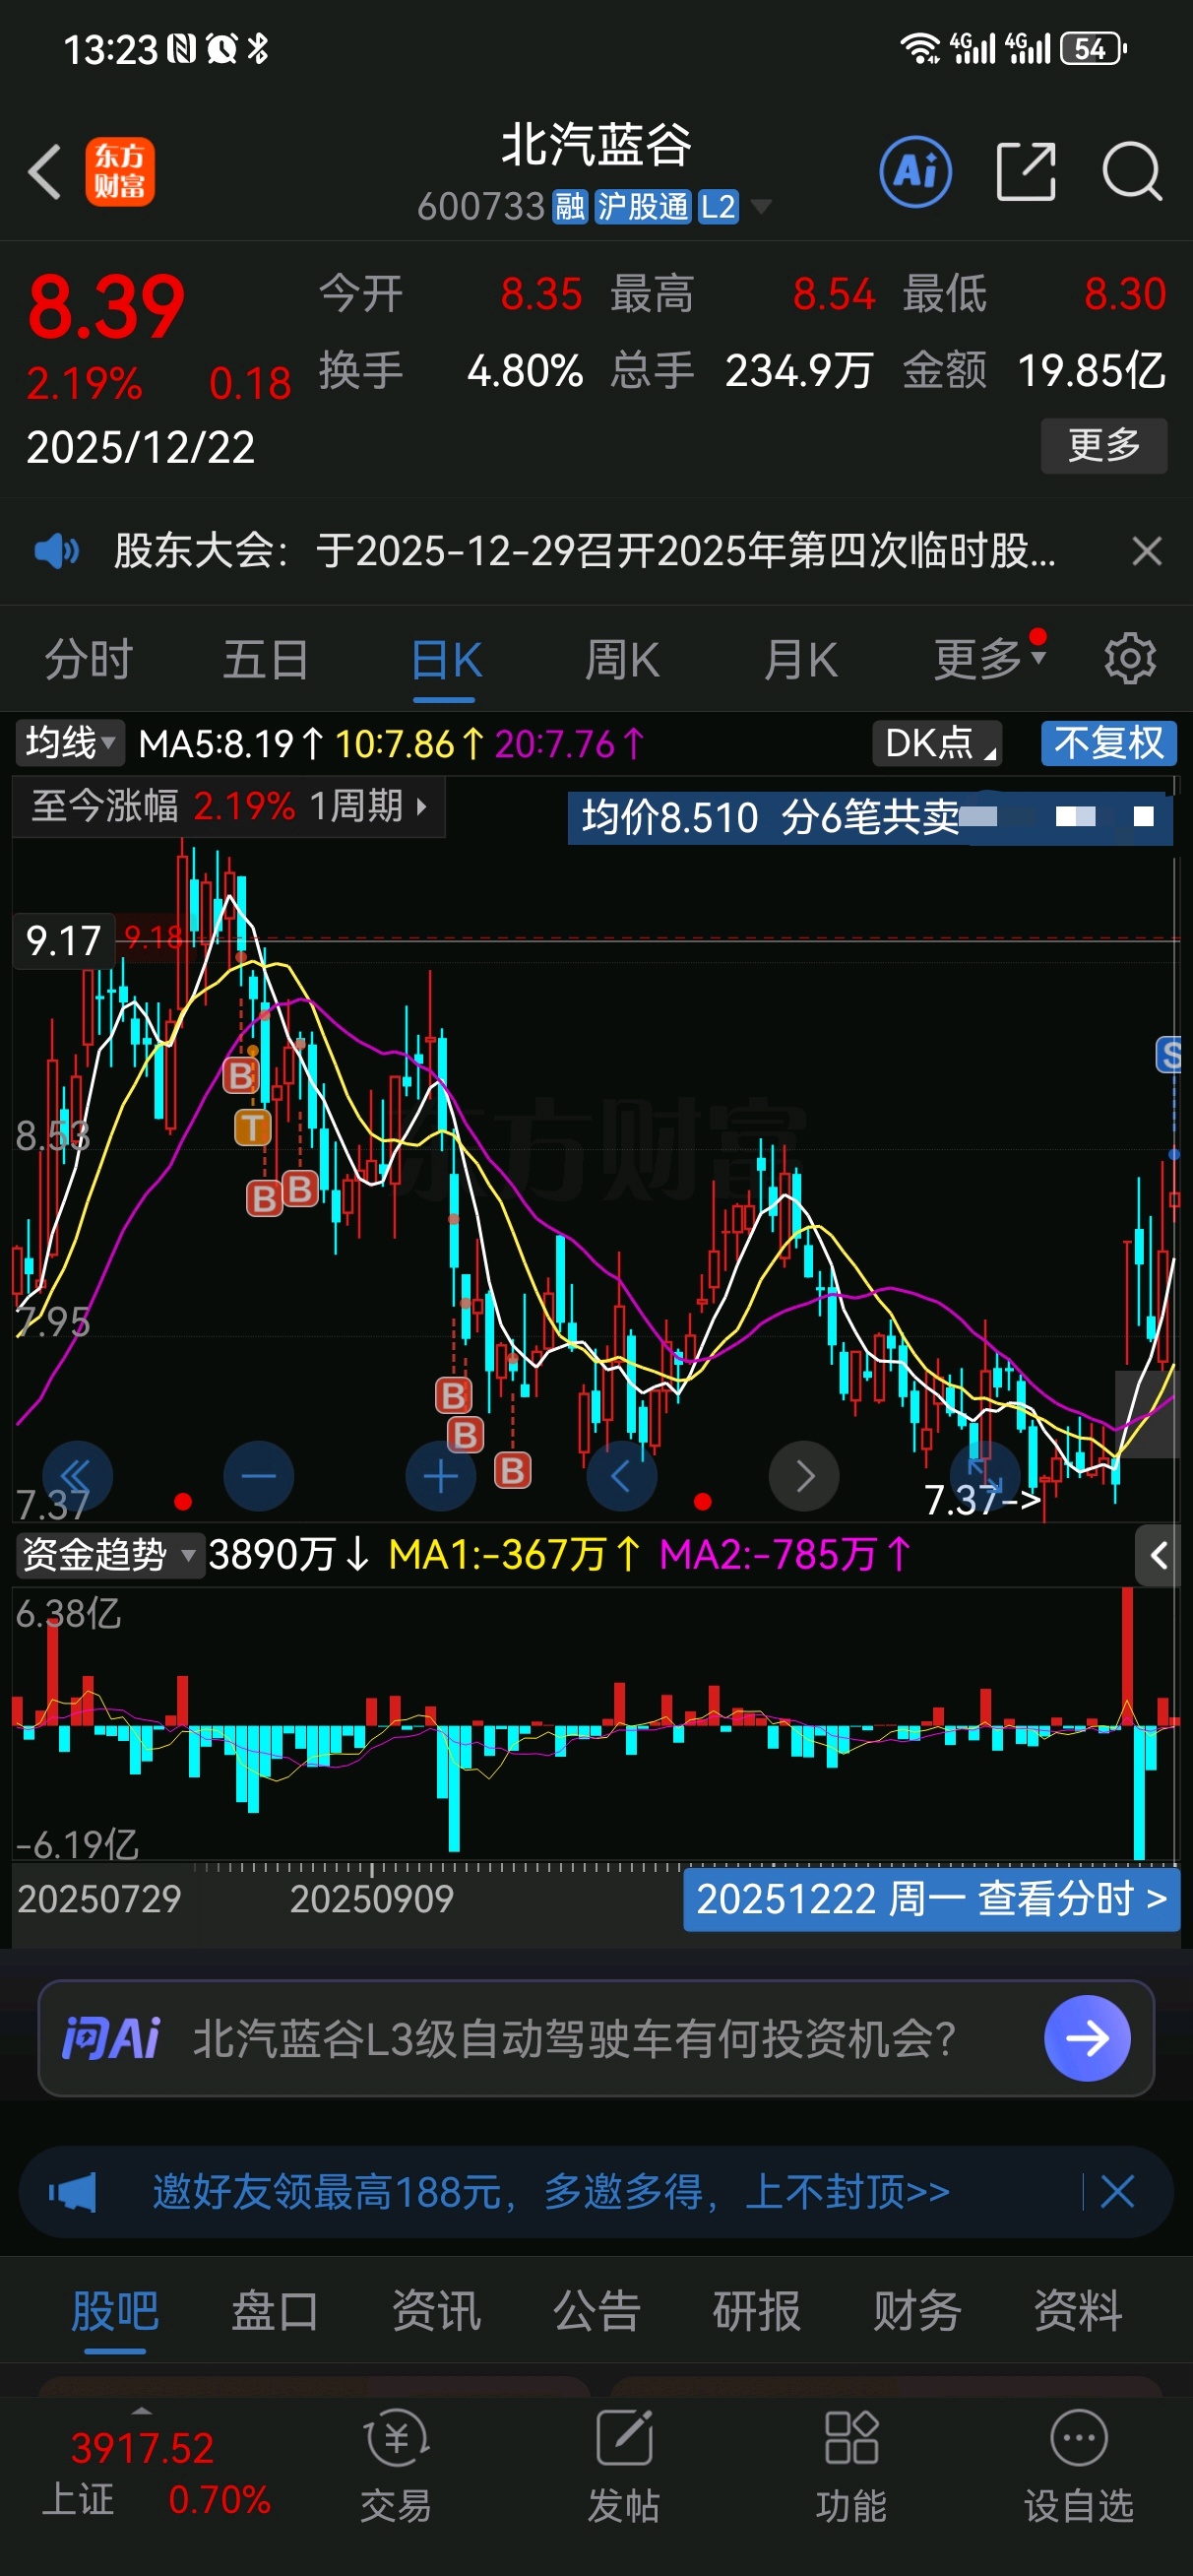Expand the 更多 period dropdown
Screen dimensions: 1193x2576
coord(989,658)
